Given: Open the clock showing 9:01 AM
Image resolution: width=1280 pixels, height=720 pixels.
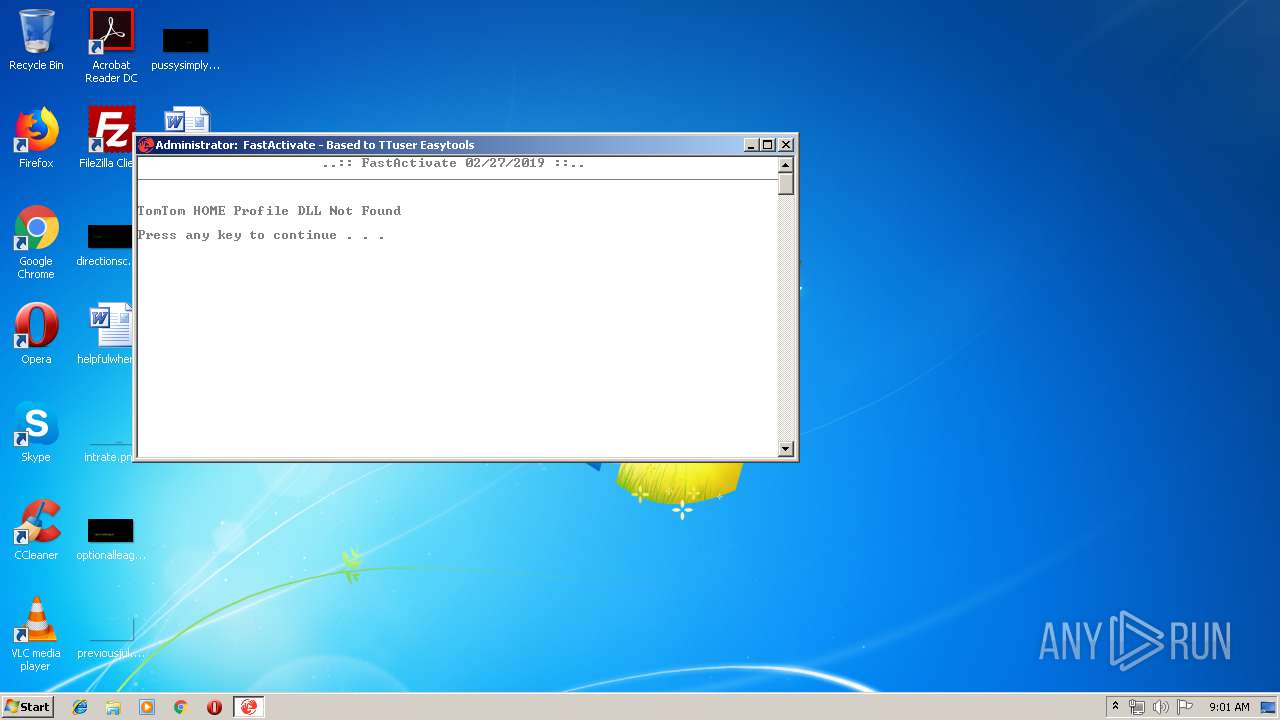Looking at the screenshot, I should (1229, 707).
